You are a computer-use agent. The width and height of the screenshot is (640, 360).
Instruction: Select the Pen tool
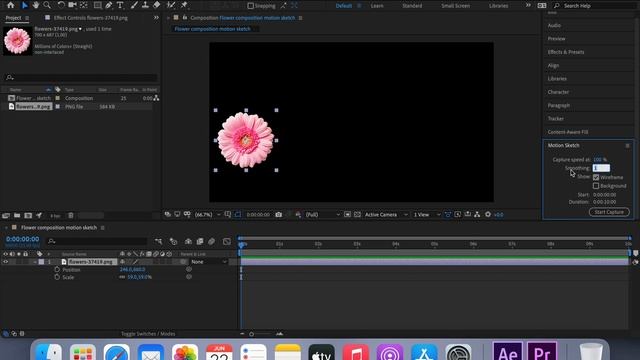coord(109,5)
